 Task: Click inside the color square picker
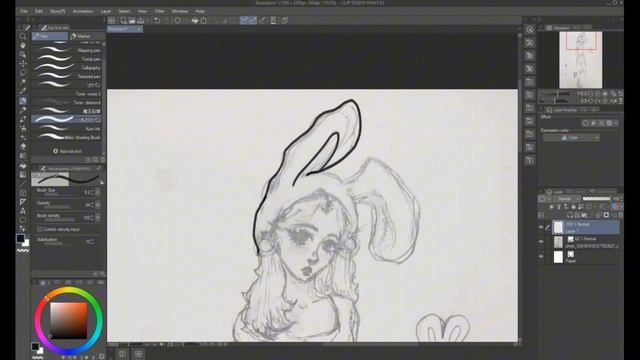tap(69, 320)
